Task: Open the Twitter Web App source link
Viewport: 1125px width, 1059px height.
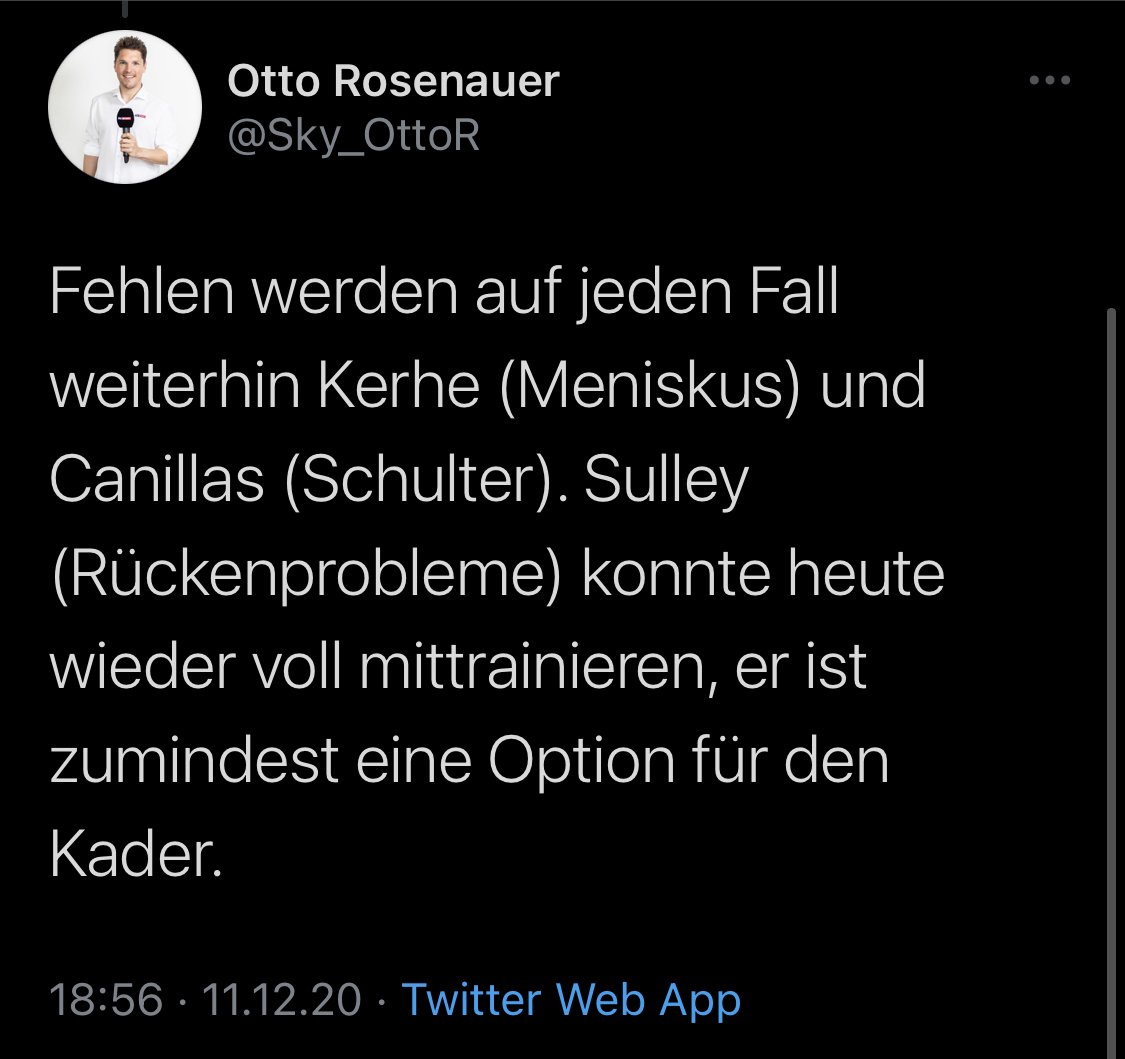Action: point(571,999)
